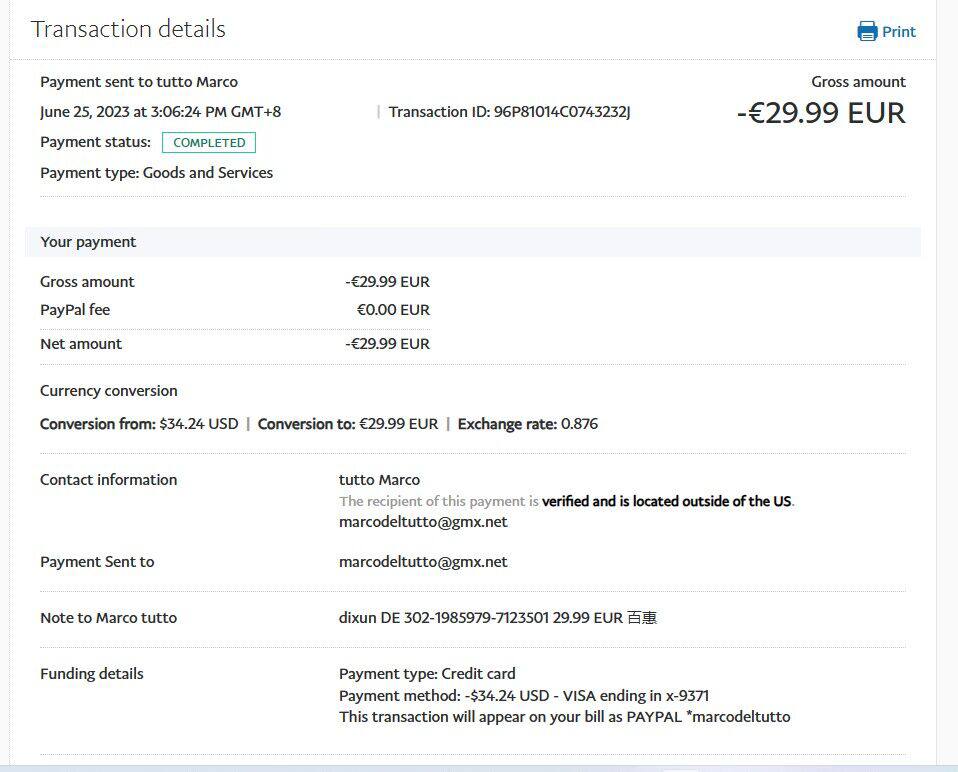
Task: Click recipient name tutto Marco in Contact information
Action: tap(379, 480)
